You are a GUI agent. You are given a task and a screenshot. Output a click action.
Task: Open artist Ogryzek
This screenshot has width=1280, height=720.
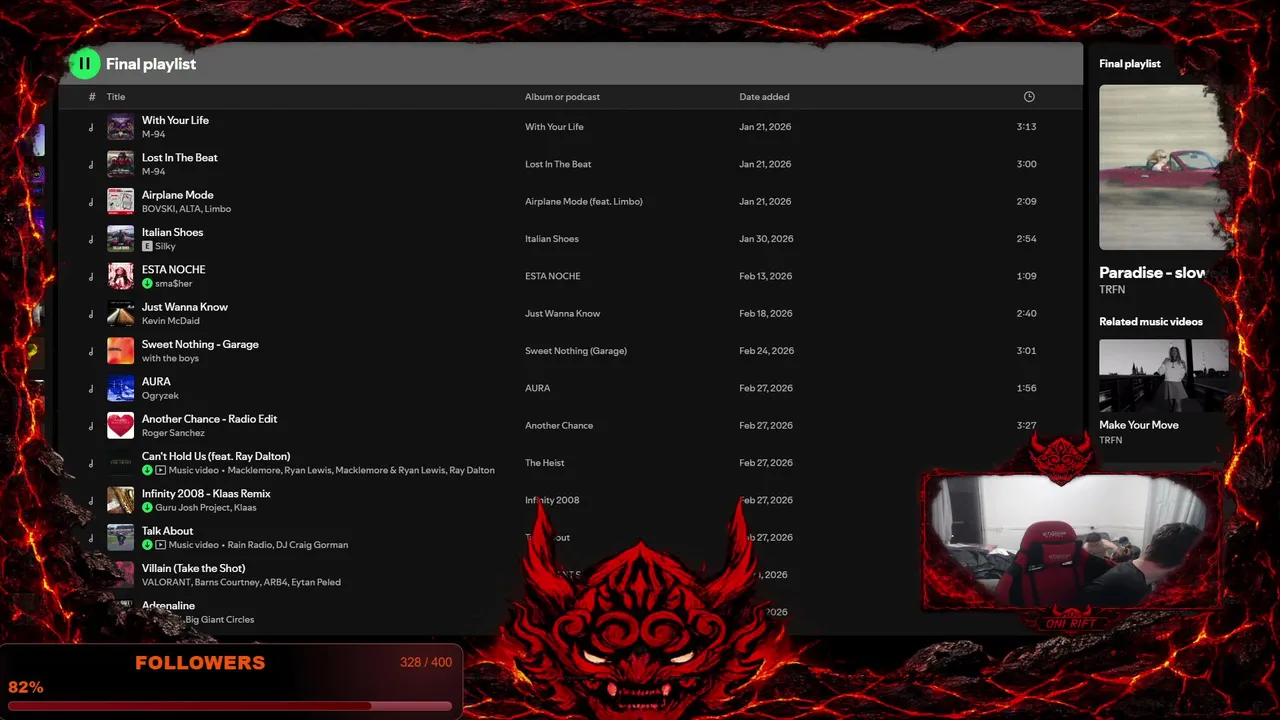[x=160, y=396]
